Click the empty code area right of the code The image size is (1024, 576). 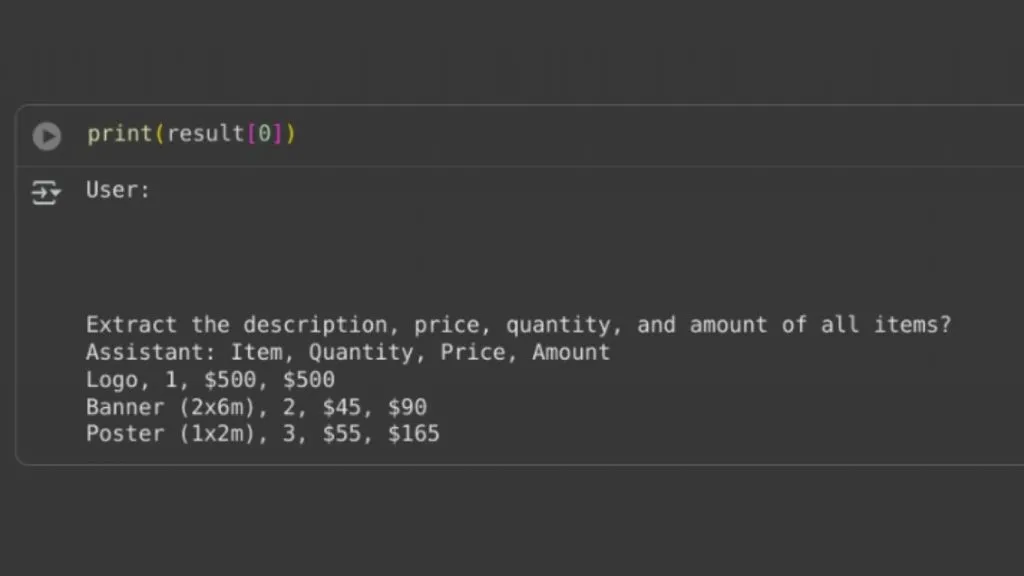tap(653, 135)
